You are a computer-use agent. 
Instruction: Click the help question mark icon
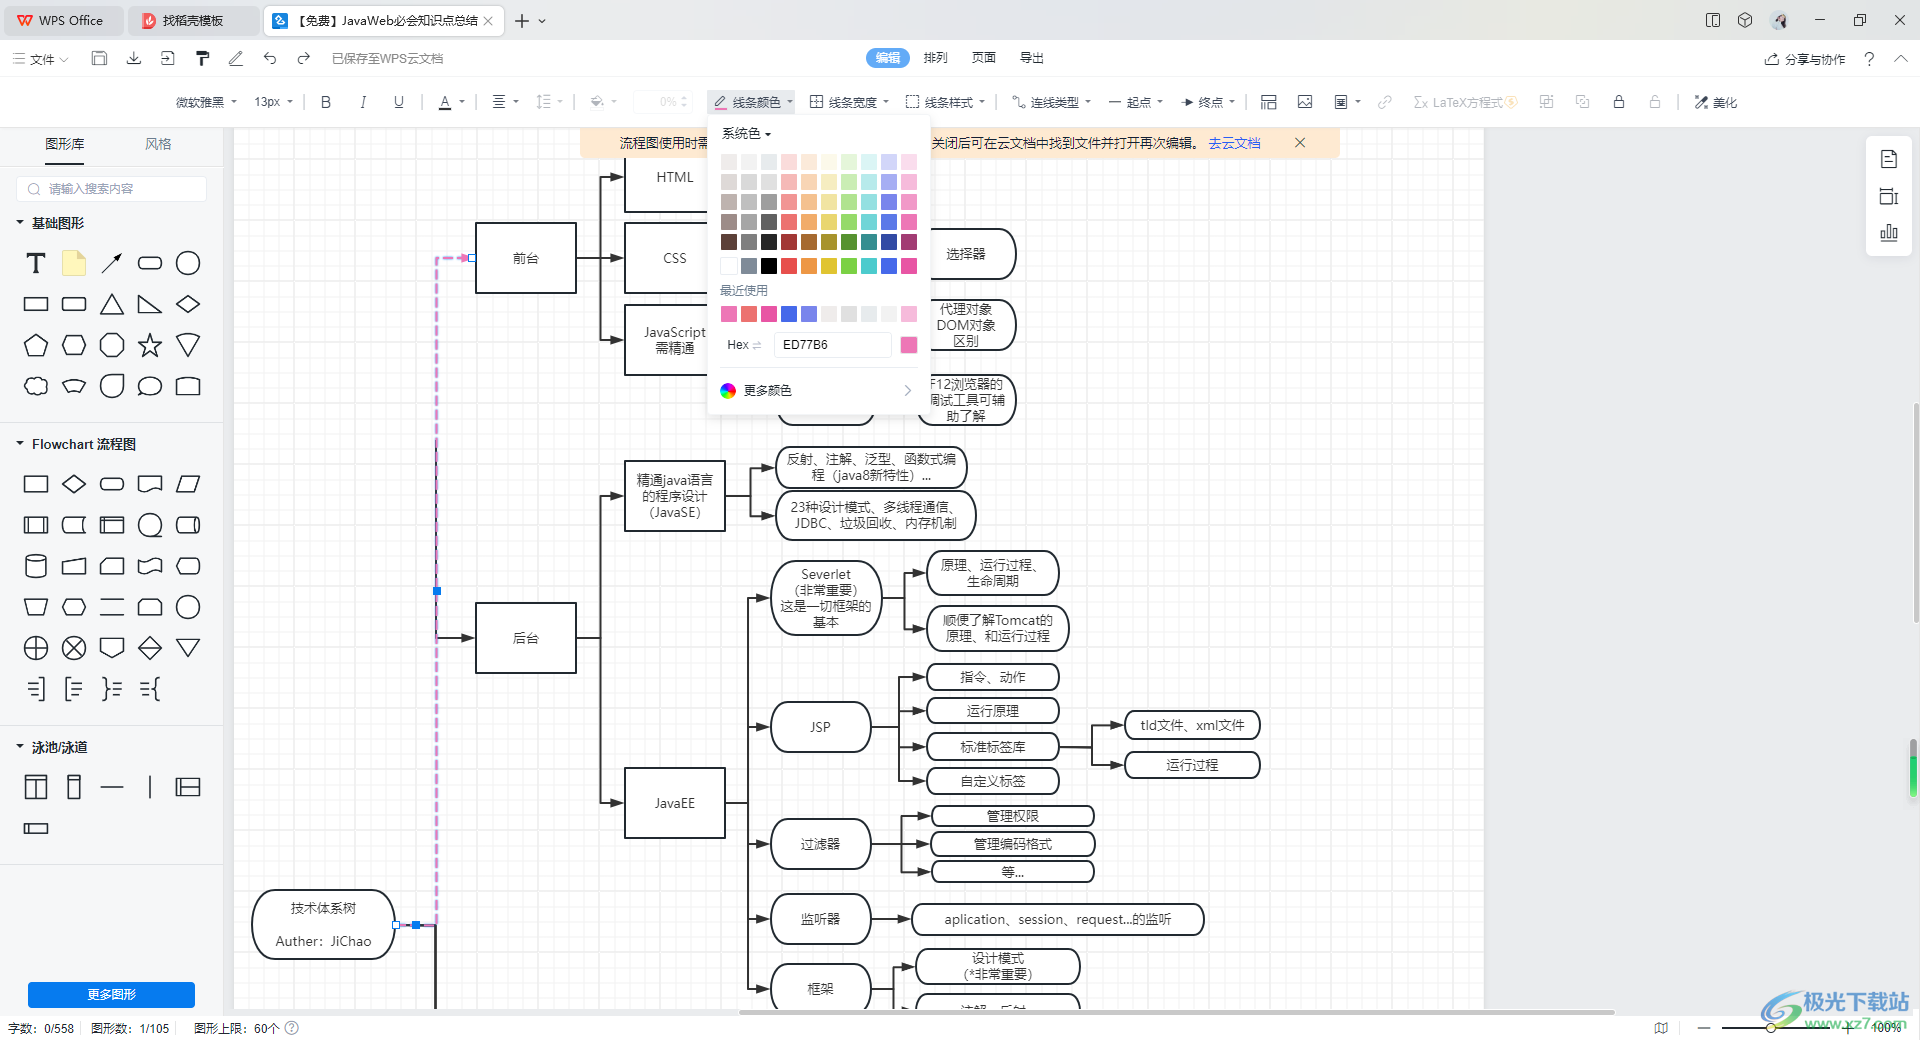pyautogui.click(x=1869, y=59)
